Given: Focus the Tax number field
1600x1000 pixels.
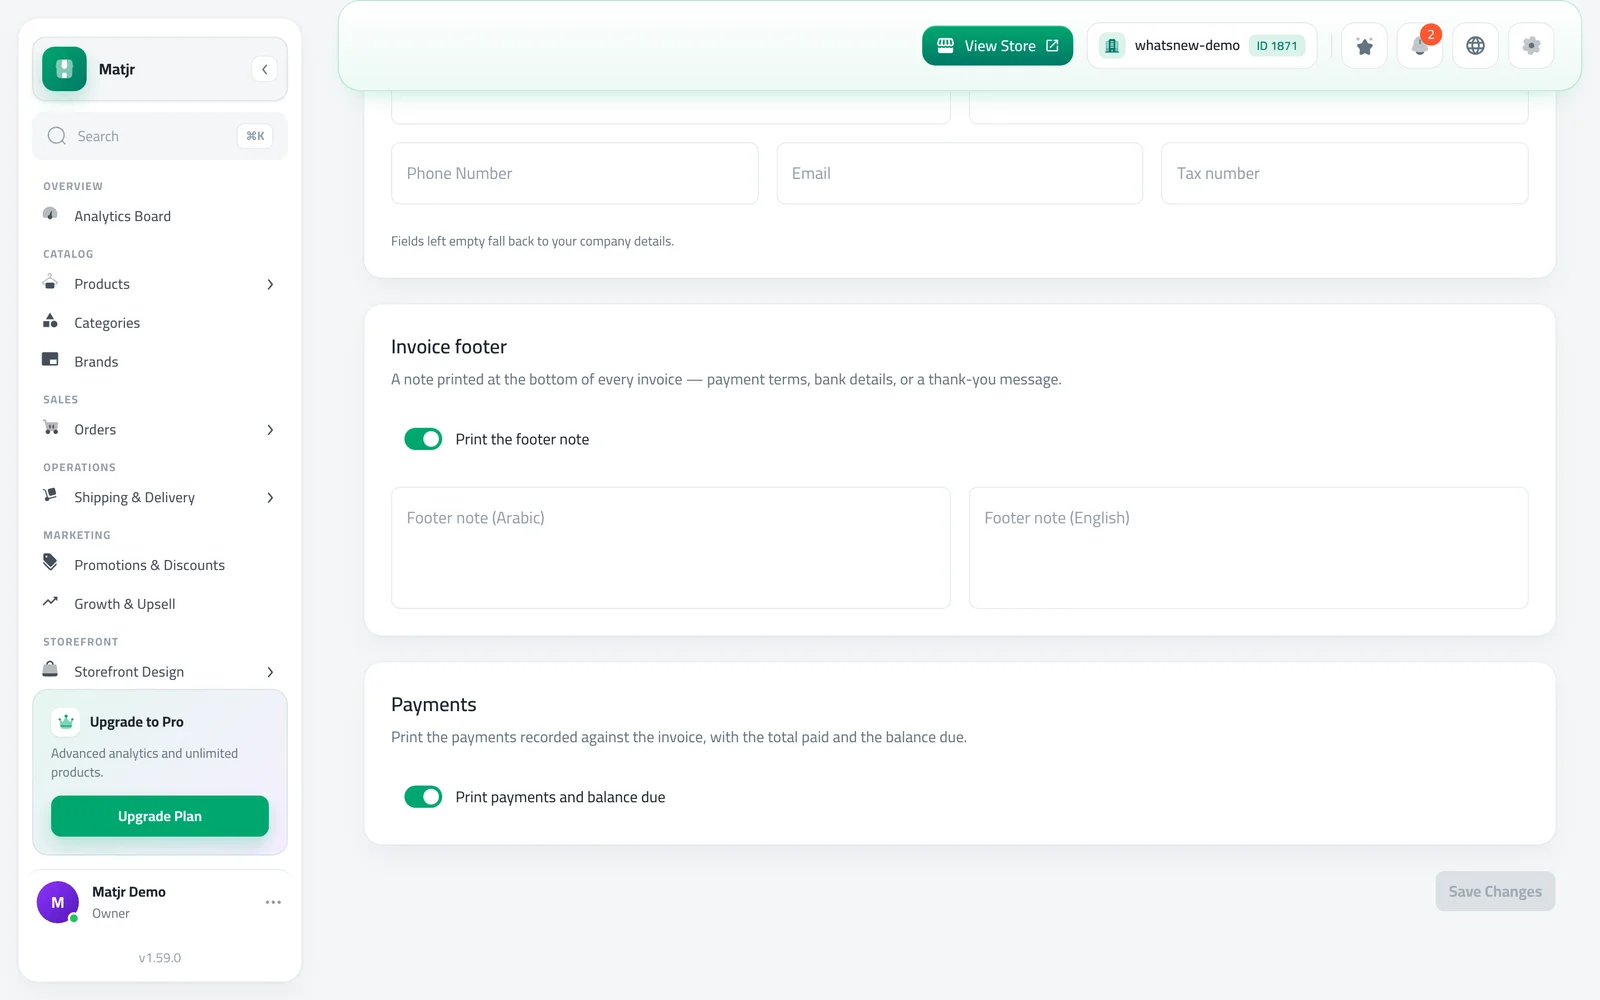Looking at the screenshot, I should 1345,173.
